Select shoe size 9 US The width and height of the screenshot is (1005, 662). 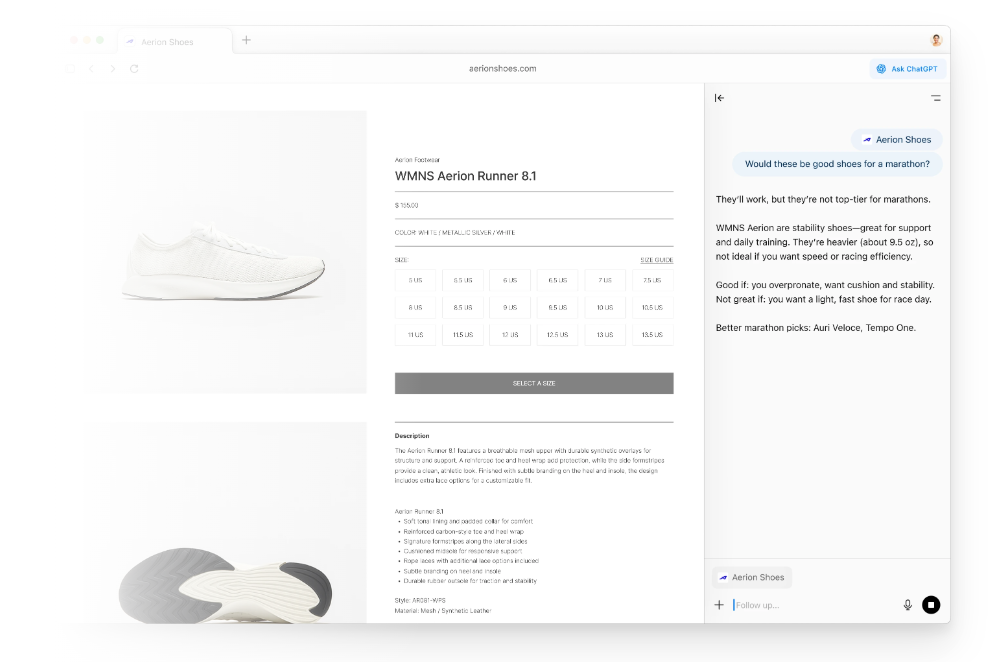click(510, 308)
